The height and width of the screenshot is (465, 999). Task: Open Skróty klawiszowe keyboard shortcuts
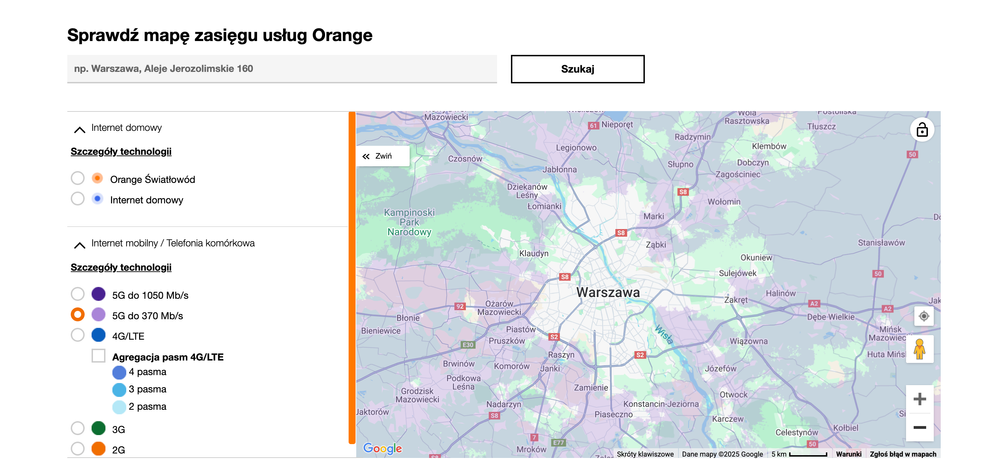pos(645,454)
